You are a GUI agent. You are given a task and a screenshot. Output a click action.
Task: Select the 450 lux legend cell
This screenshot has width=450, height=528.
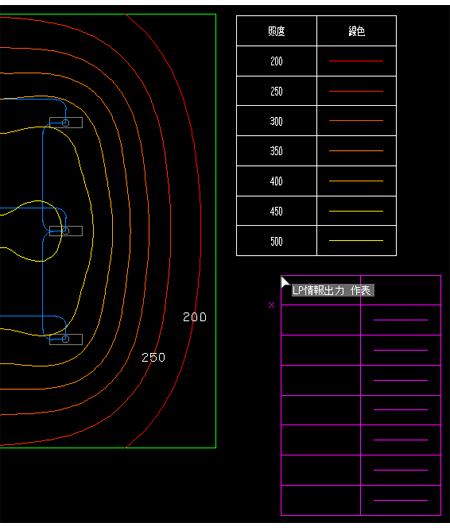(276, 211)
